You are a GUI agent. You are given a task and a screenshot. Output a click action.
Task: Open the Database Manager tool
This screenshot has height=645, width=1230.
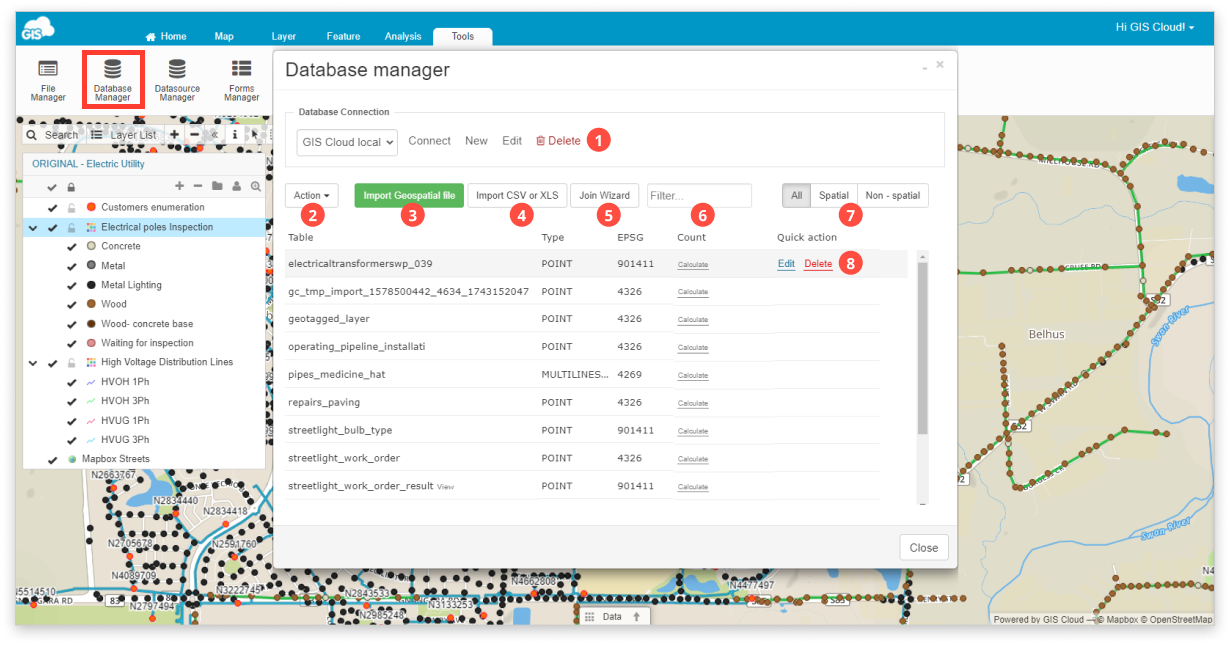click(113, 80)
